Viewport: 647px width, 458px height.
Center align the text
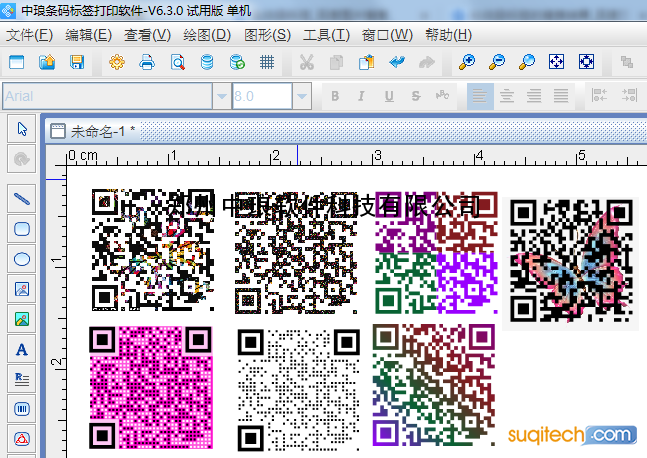(x=507, y=96)
